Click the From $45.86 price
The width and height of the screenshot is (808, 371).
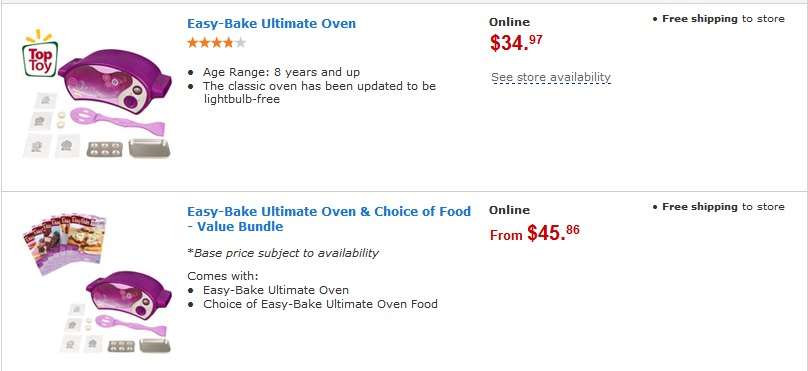534,233
